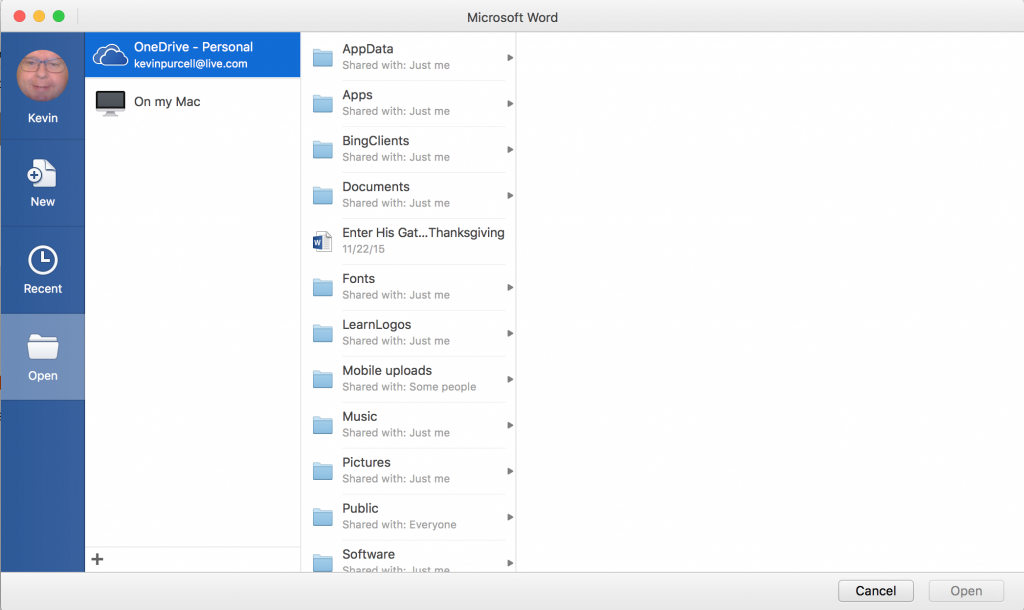Select the Apps folder name
Viewport: 1024px width, 610px height.
pos(357,95)
